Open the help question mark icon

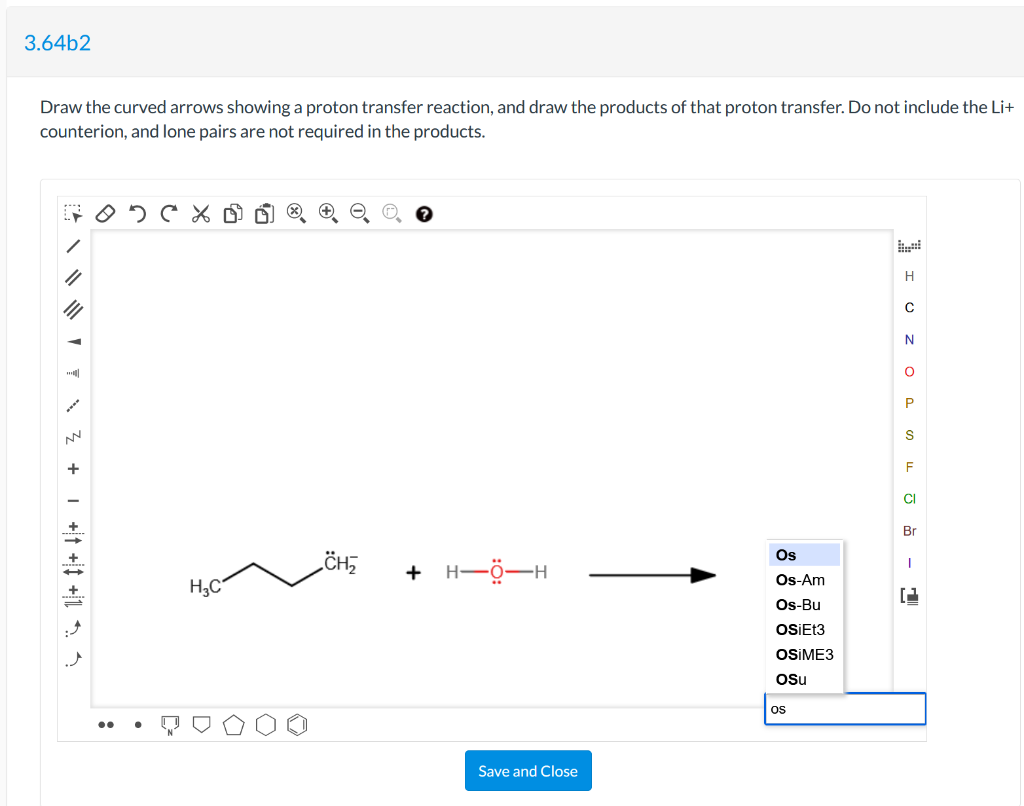point(424,213)
